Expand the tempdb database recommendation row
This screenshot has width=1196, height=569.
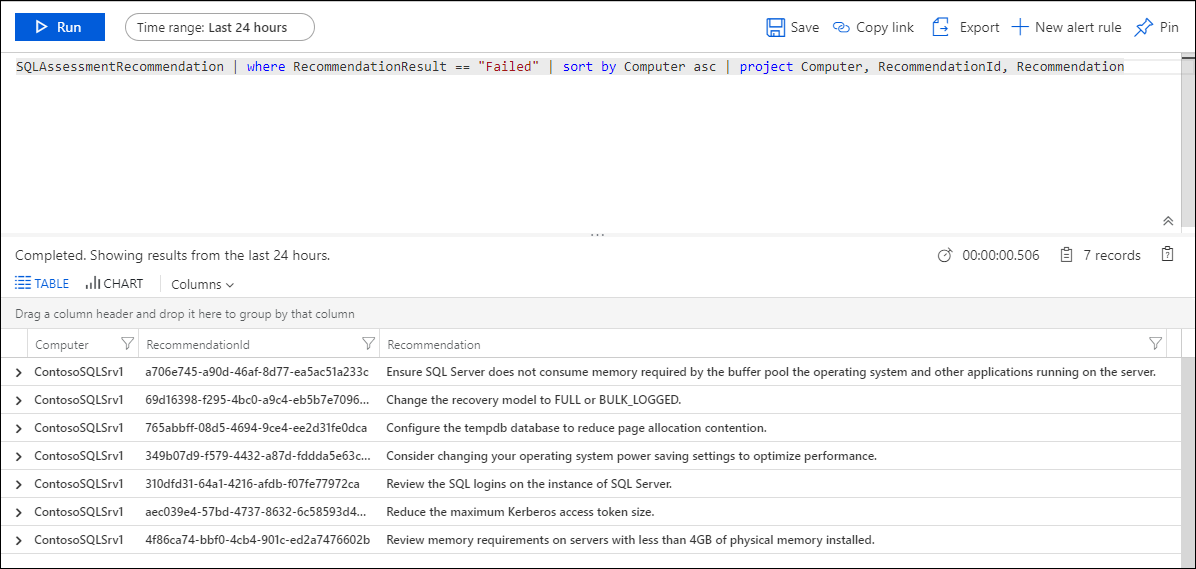19,429
